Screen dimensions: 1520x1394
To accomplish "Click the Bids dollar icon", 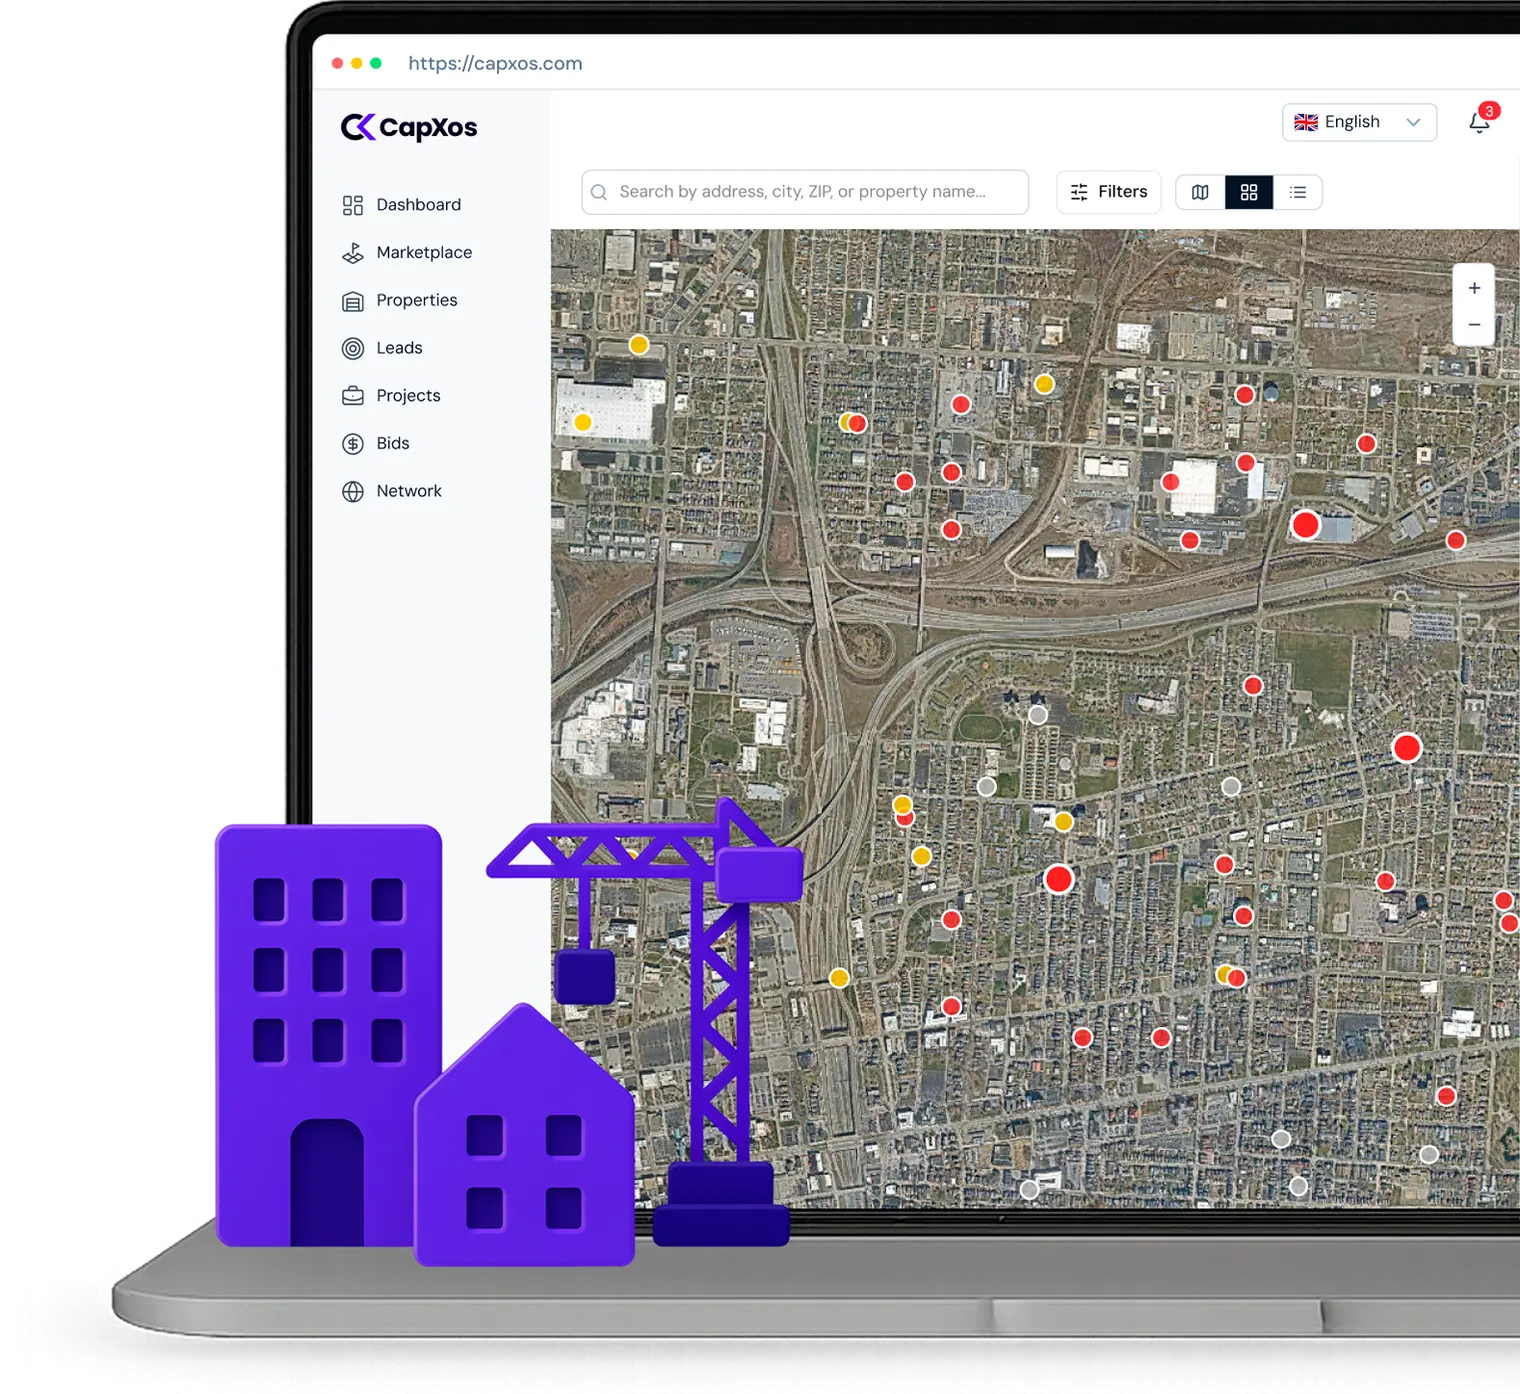I will click(353, 444).
